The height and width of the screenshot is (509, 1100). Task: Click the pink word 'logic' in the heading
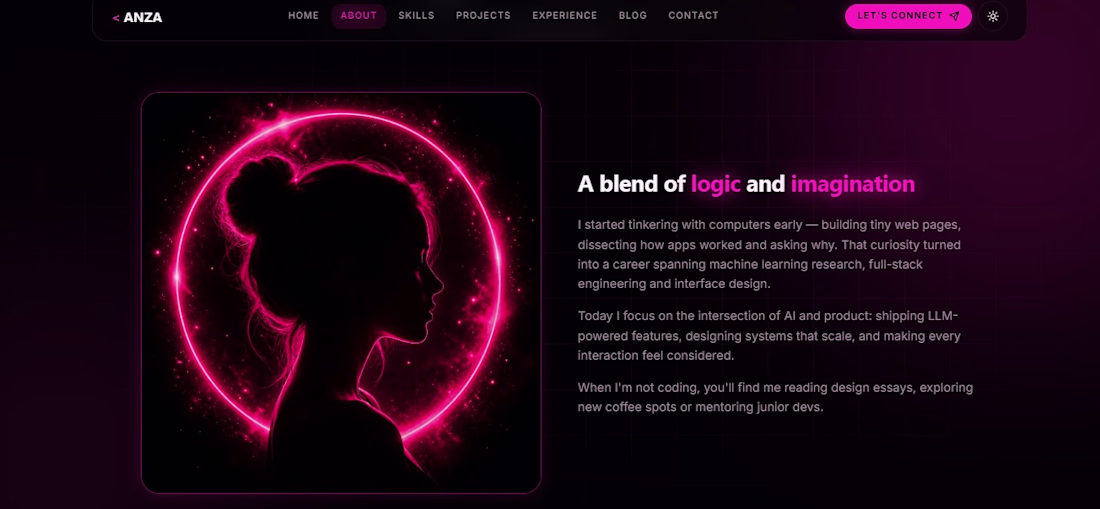click(716, 184)
